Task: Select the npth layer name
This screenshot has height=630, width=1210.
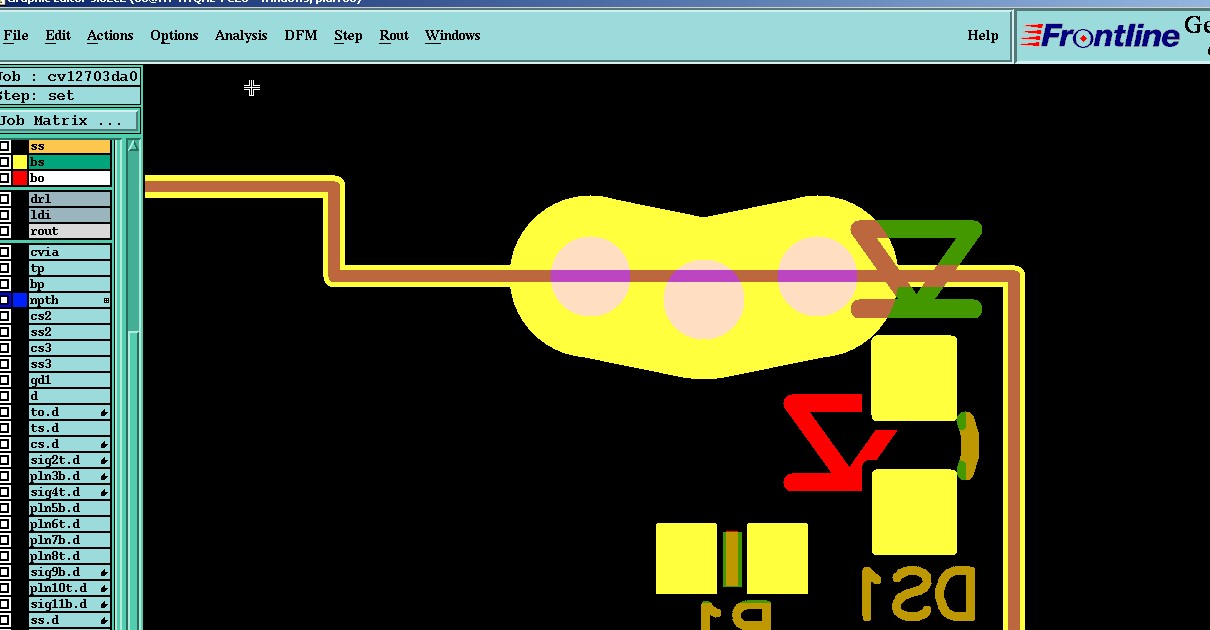Action: click(69, 300)
